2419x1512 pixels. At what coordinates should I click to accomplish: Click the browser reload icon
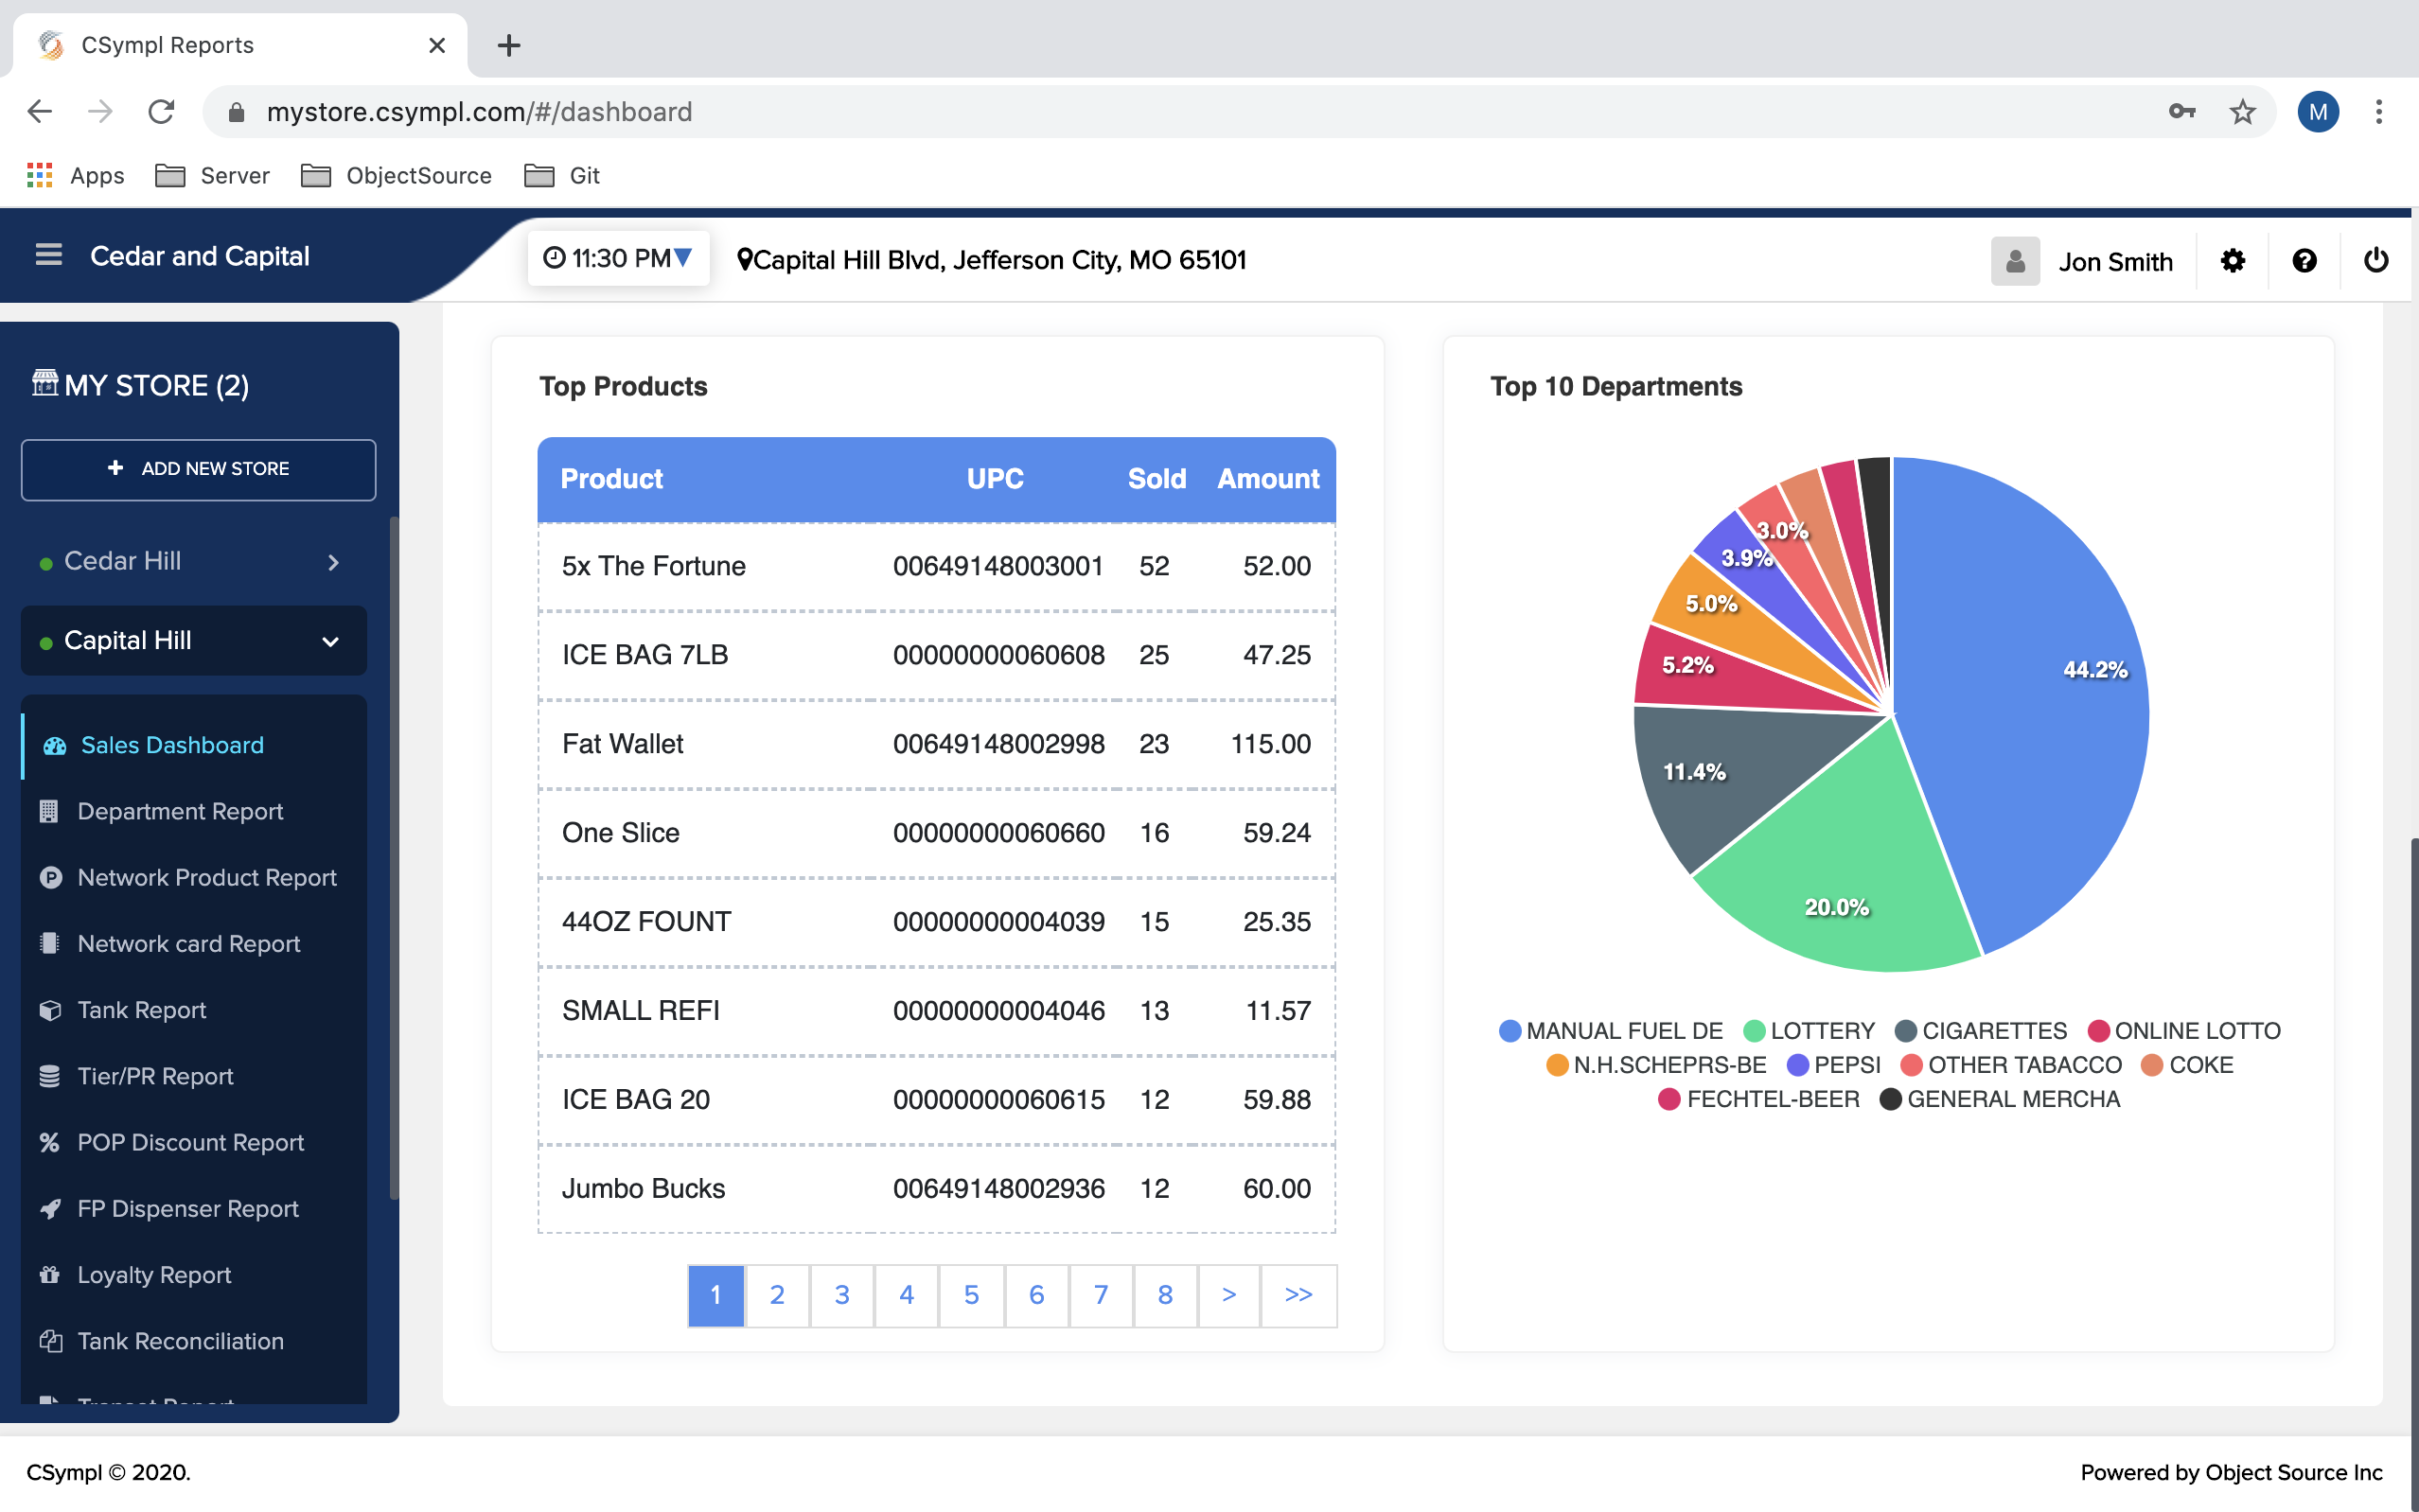click(161, 112)
